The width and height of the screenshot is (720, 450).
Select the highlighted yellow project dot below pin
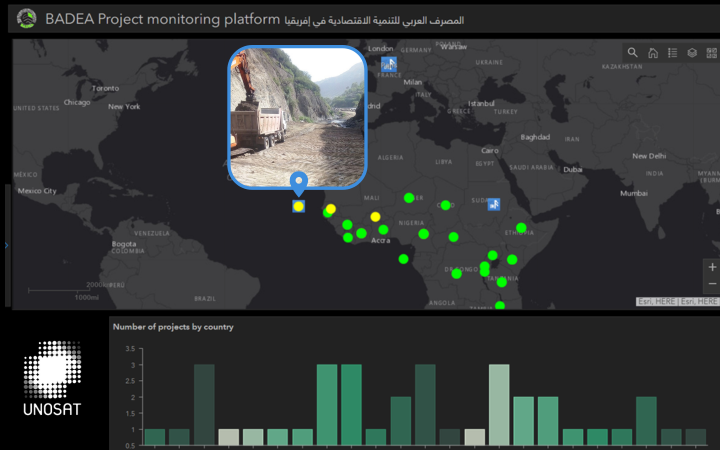(x=298, y=207)
